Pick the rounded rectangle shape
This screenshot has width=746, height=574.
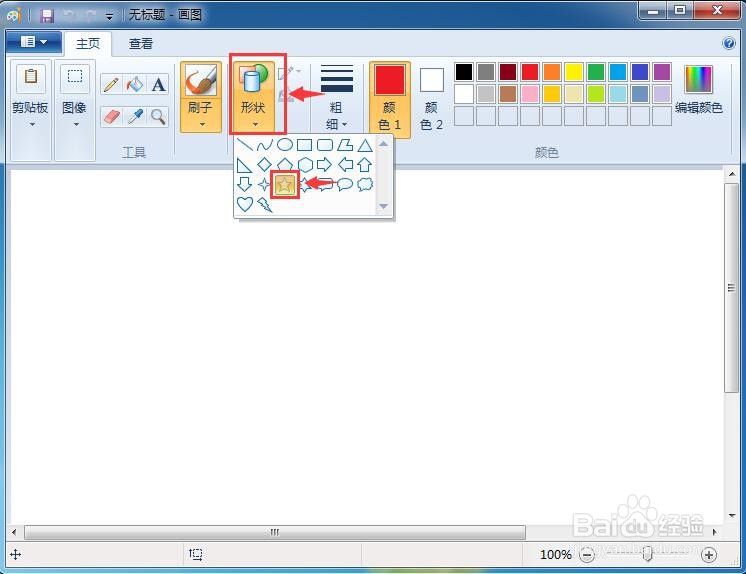click(324, 145)
